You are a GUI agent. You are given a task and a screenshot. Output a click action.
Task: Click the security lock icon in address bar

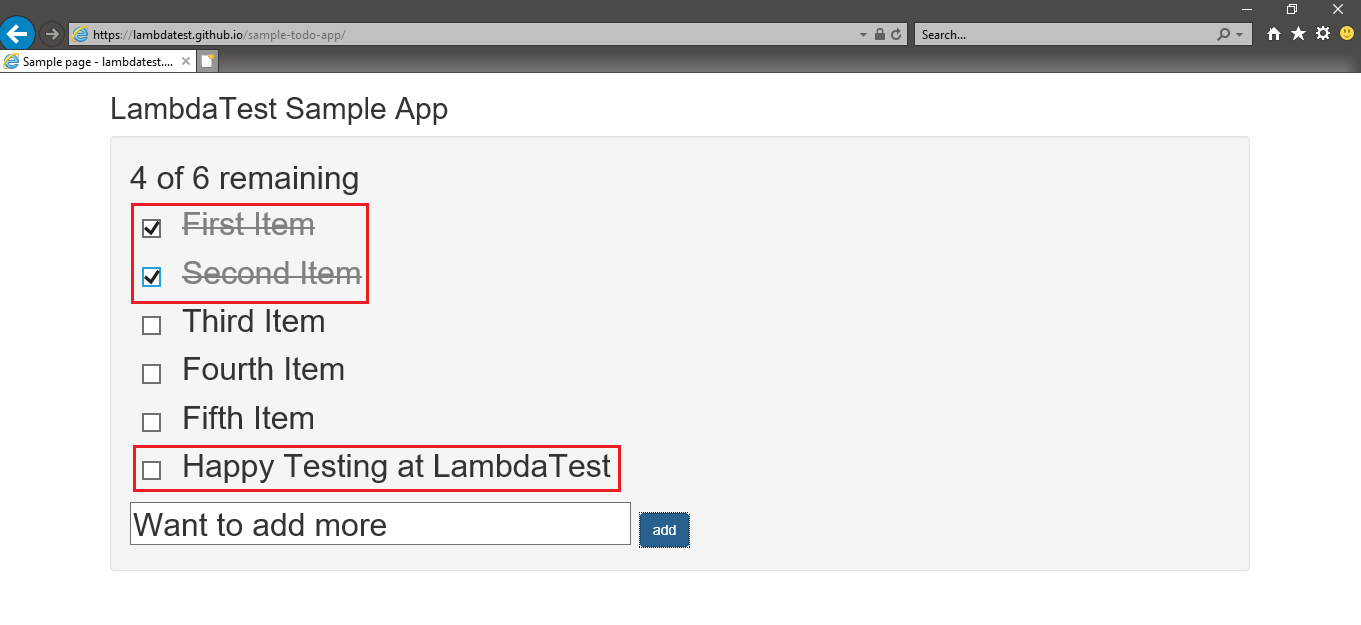(880, 34)
